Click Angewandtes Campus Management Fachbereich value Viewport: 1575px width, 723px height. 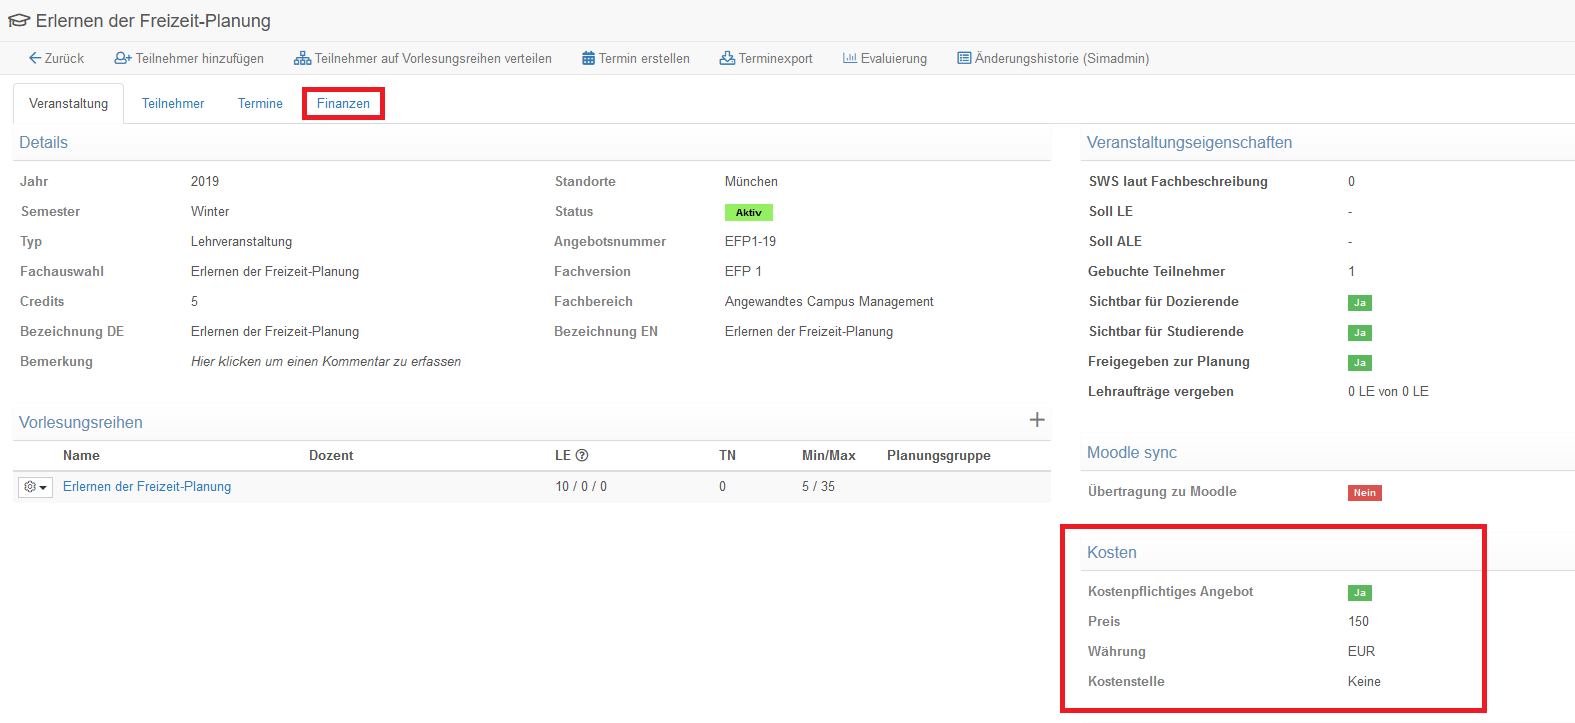coord(829,301)
